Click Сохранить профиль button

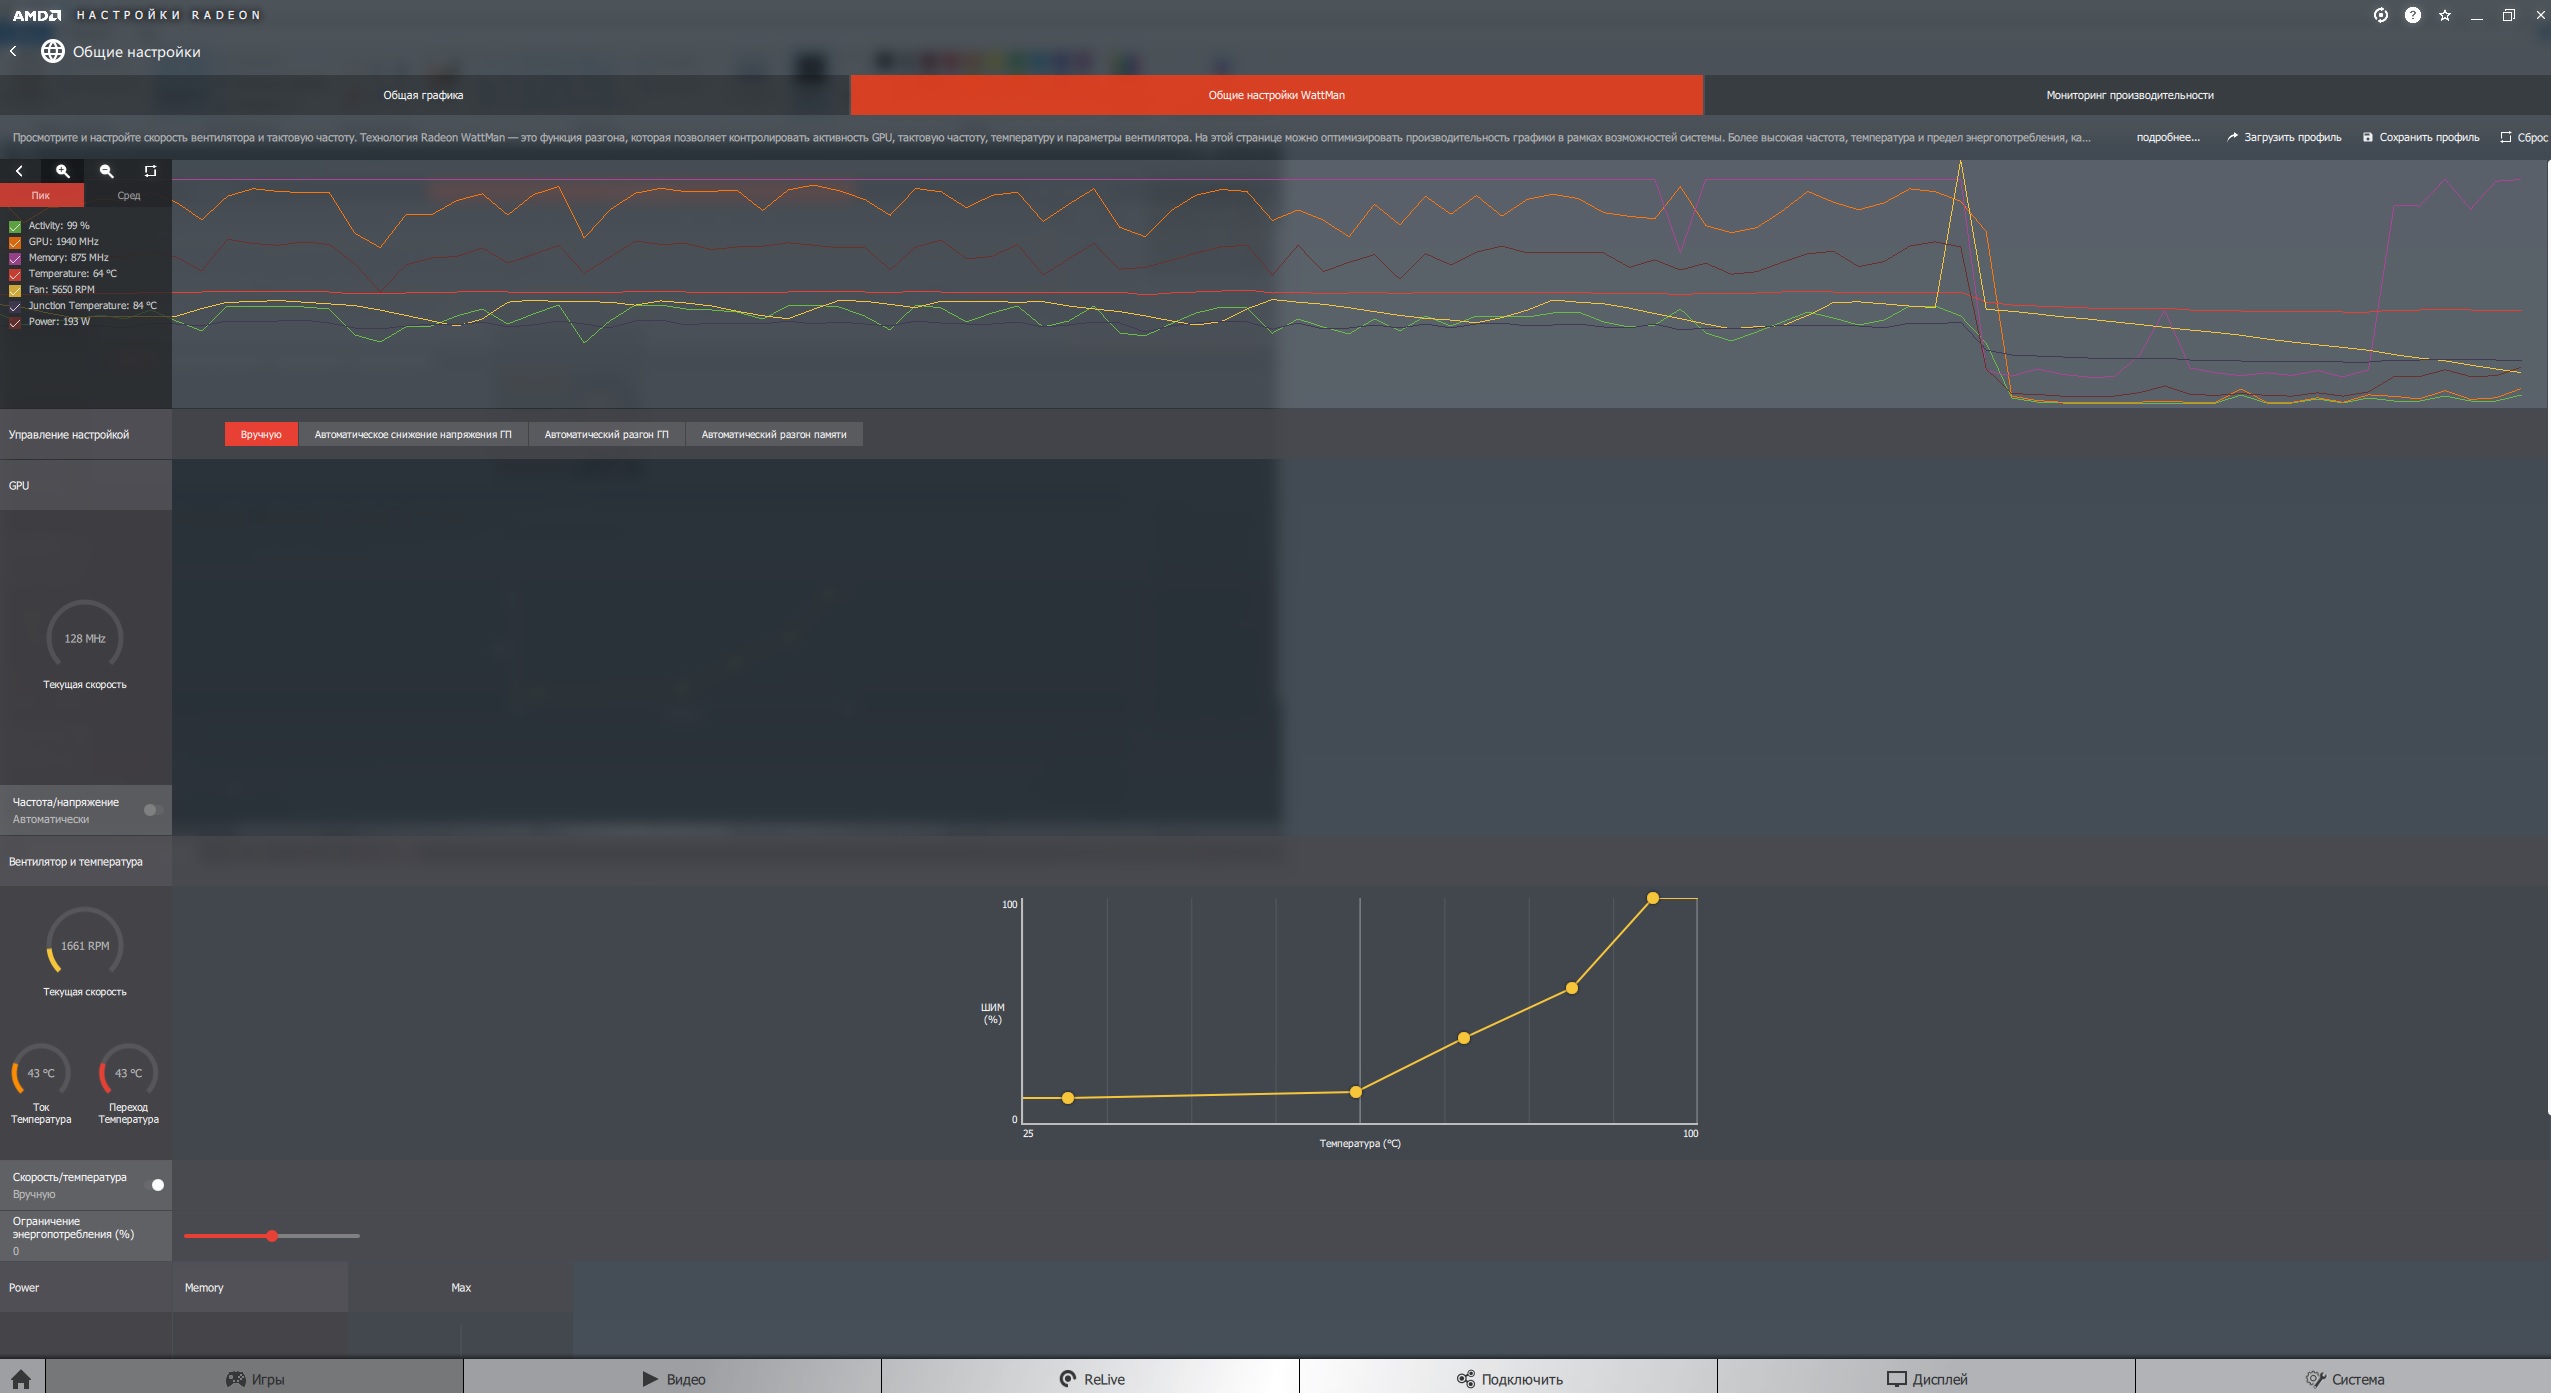(2420, 137)
